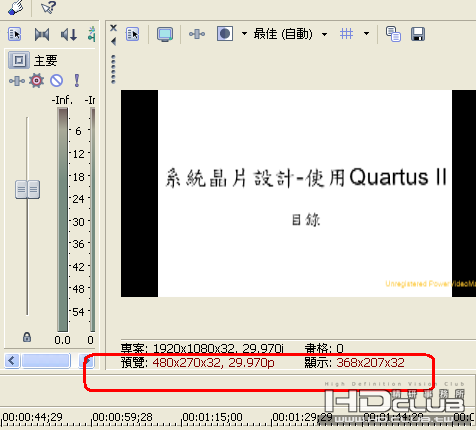Screen dimensions: 476x430
Task: Click timeline ruler at 00:00:44;29
Action: 32,417
